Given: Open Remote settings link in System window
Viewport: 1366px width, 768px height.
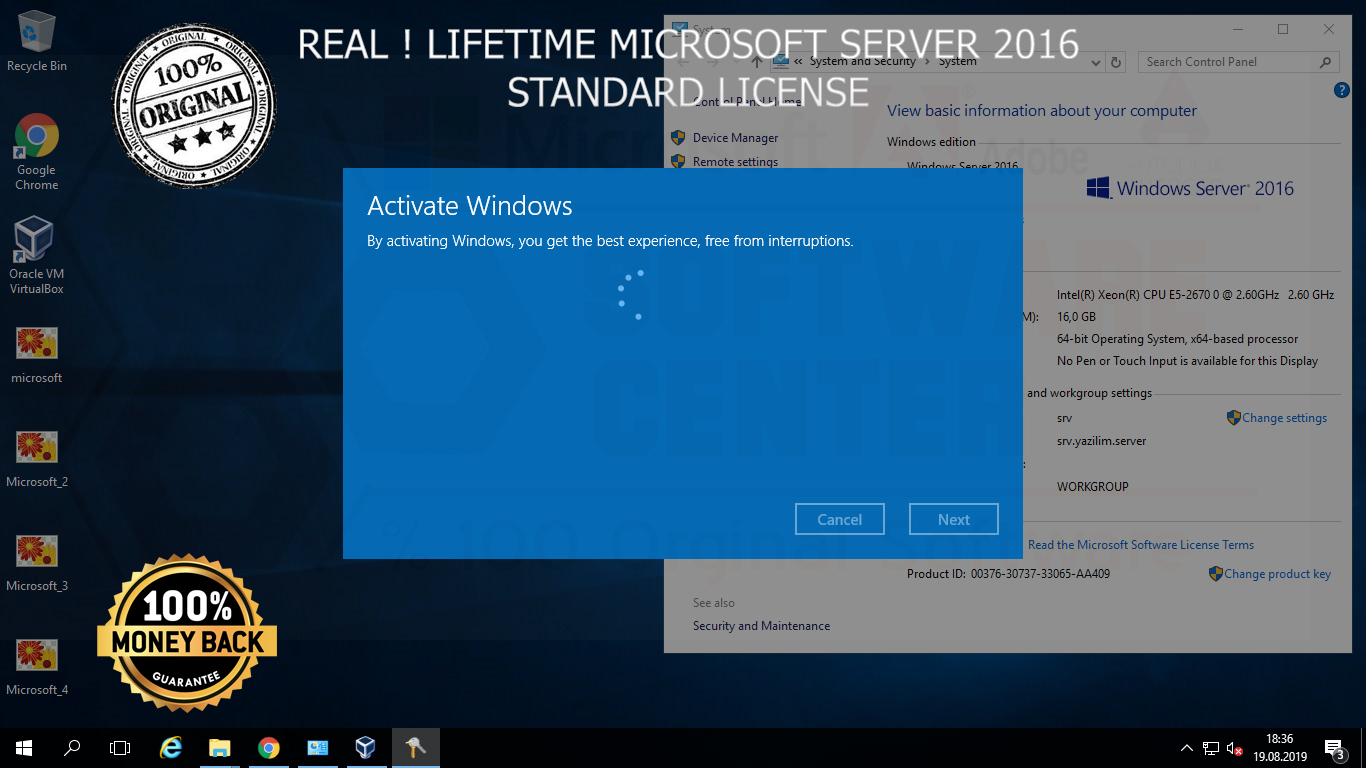Looking at the screenshot, I should (x=735, y=161).
